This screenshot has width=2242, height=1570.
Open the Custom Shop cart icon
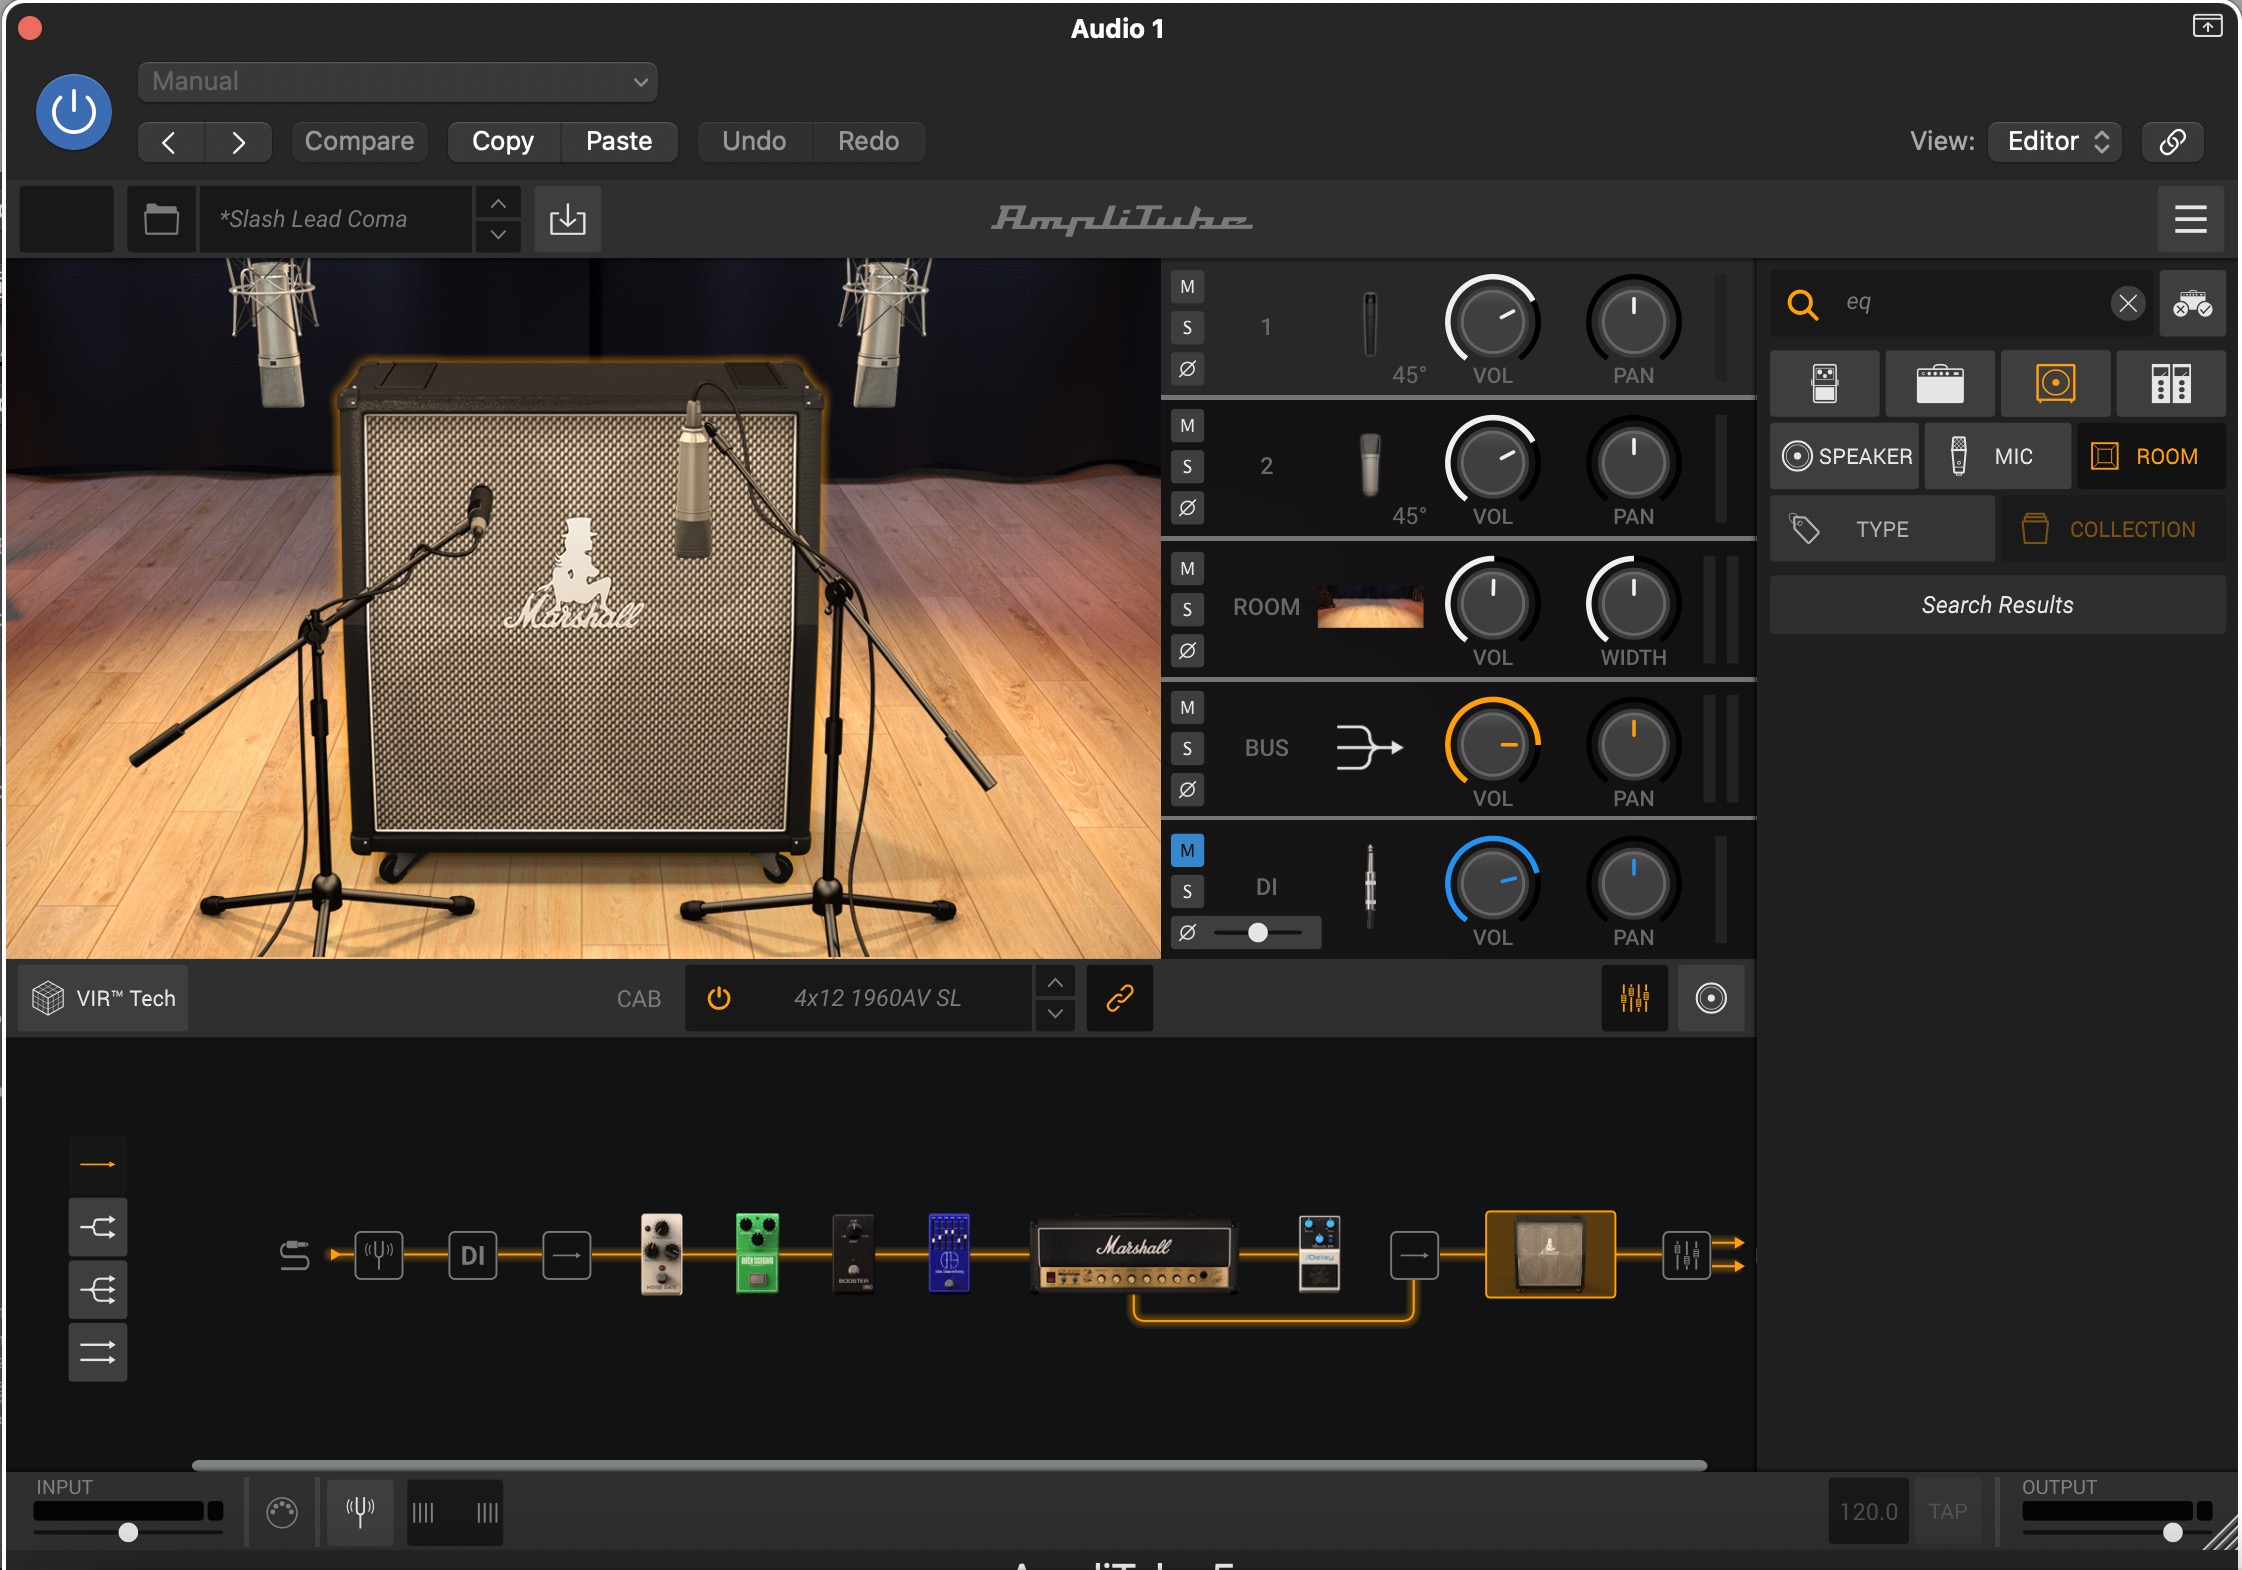click(2192, 303)
